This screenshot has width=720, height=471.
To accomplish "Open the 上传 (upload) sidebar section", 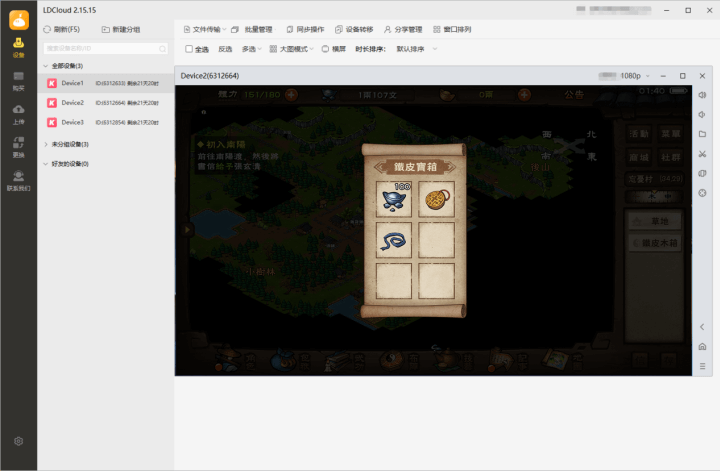I will tap(18, 115).
